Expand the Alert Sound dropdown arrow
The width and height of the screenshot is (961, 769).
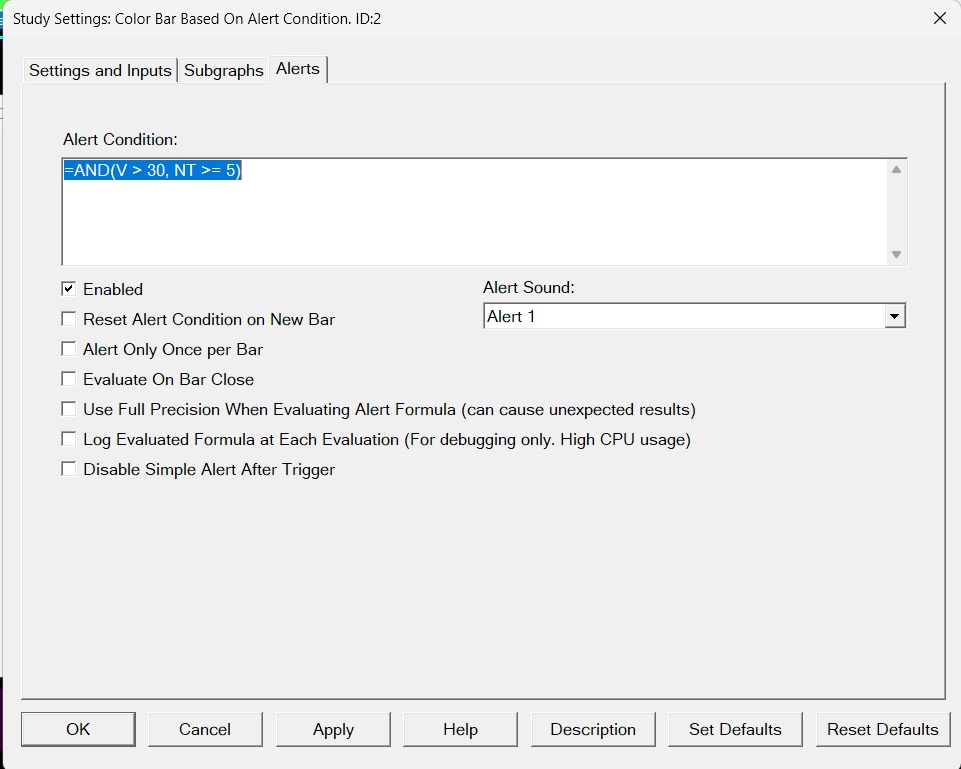point(894,317)
